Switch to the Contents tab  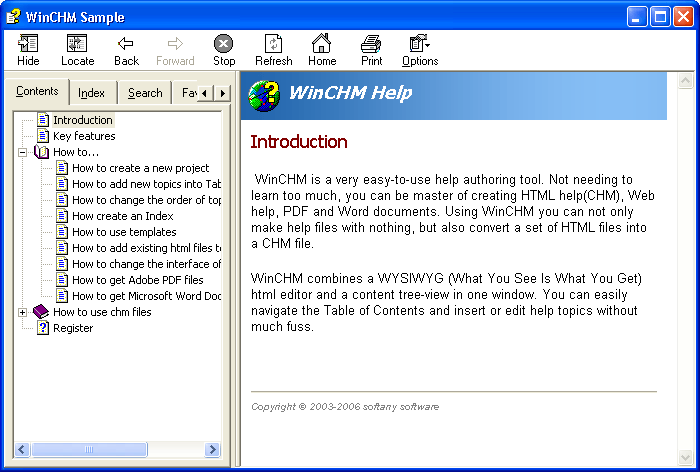point(37,91)
